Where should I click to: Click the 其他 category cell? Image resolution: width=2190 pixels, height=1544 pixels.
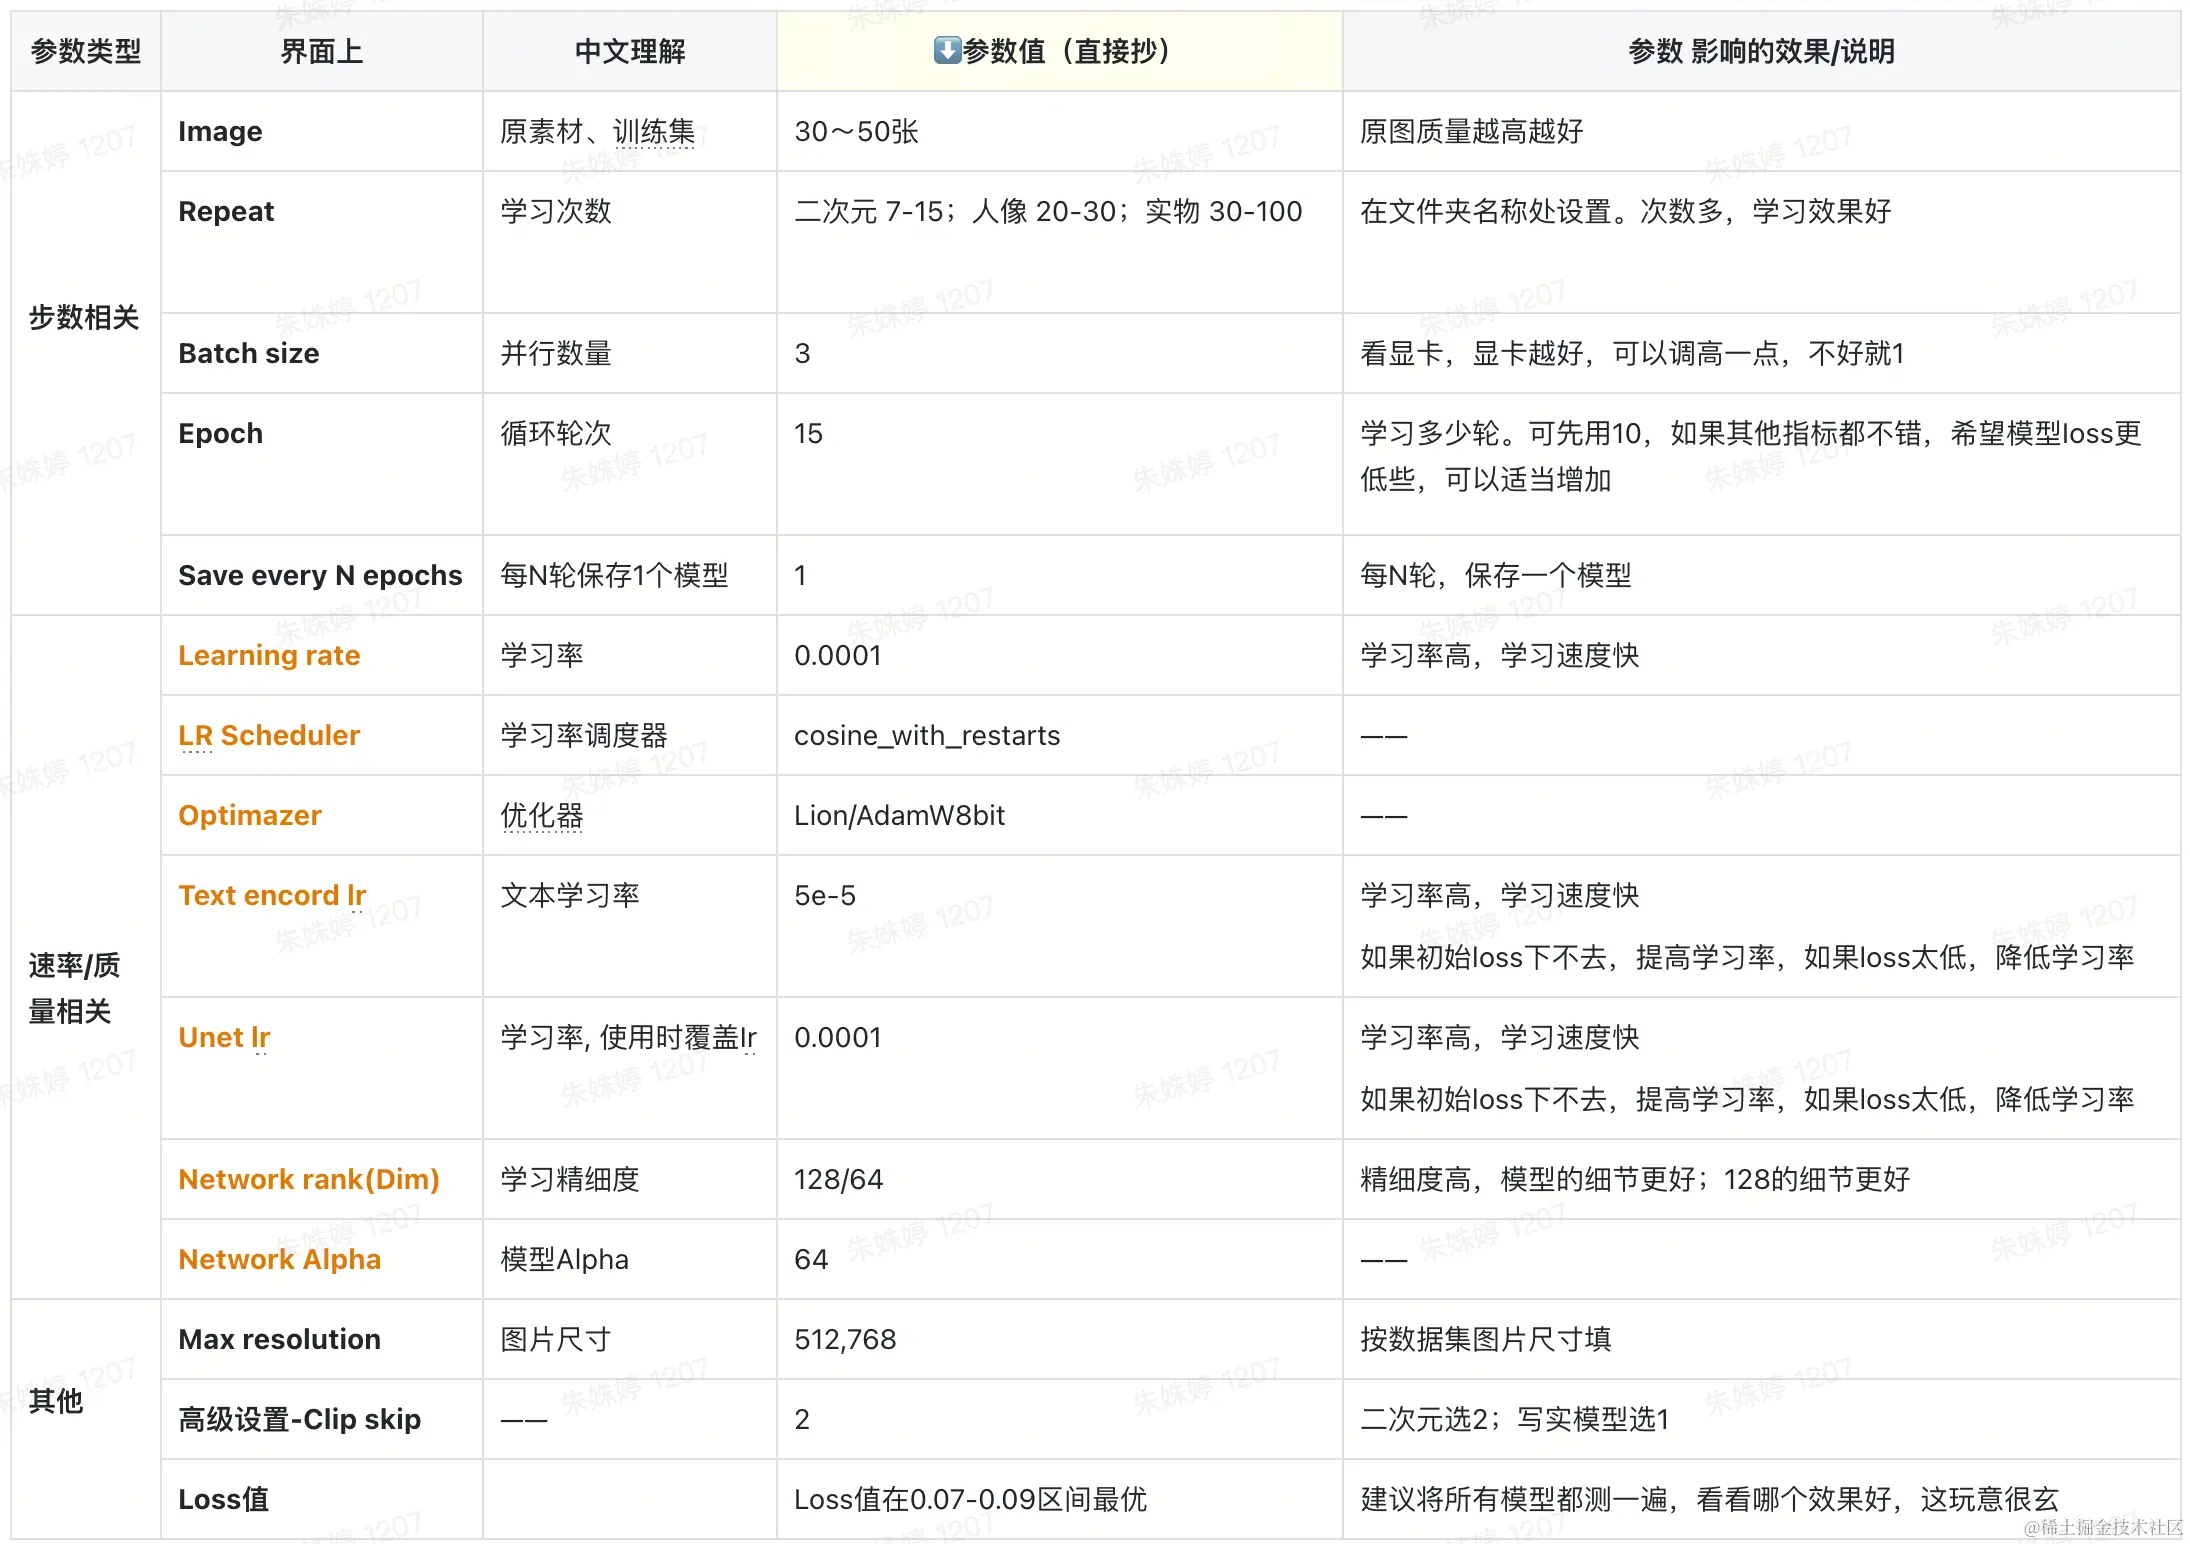coord(86,1419)
